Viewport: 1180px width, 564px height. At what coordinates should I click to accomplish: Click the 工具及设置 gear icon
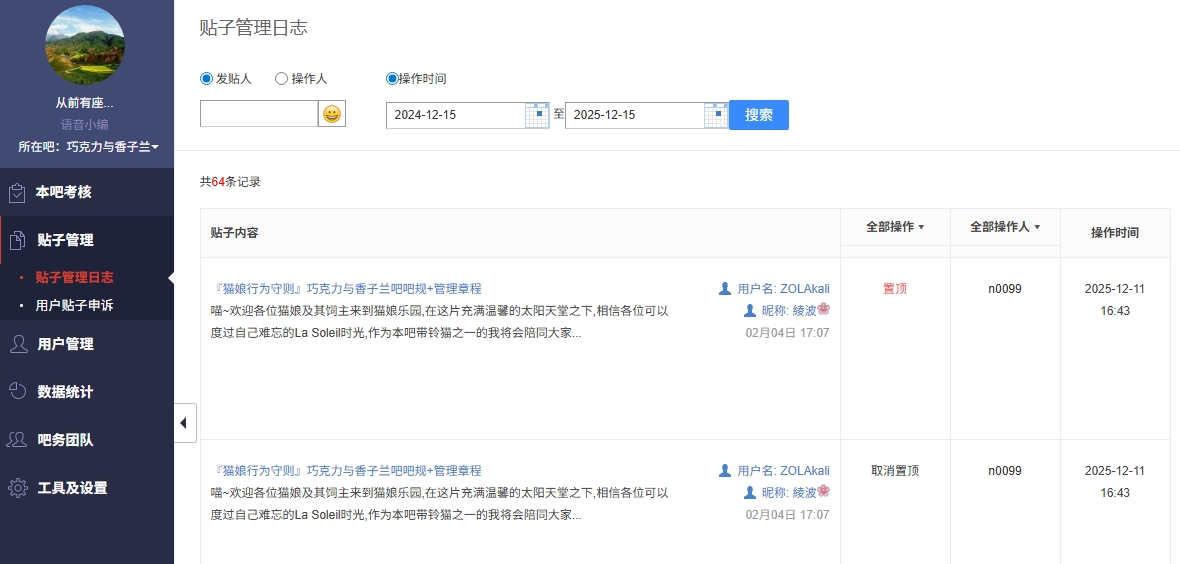[x=17, y=488]
